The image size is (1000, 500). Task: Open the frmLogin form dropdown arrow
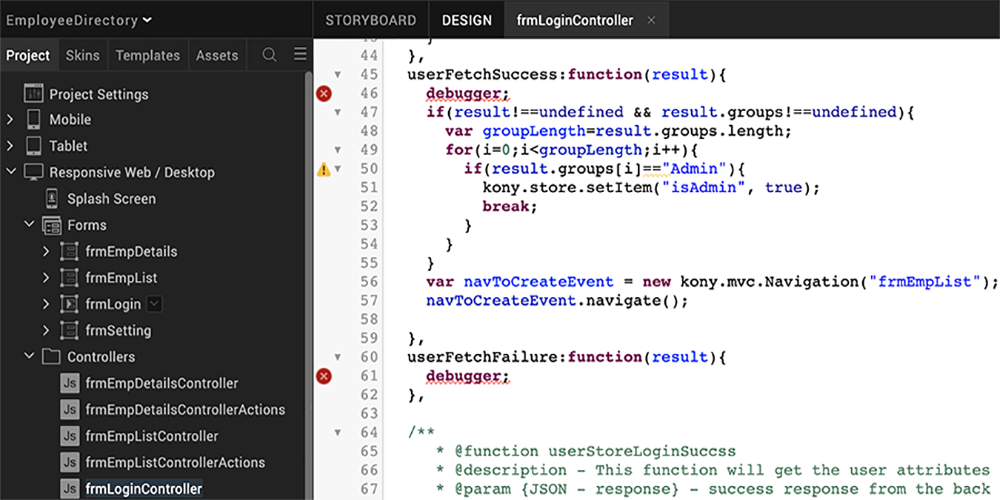pos(154,304)
